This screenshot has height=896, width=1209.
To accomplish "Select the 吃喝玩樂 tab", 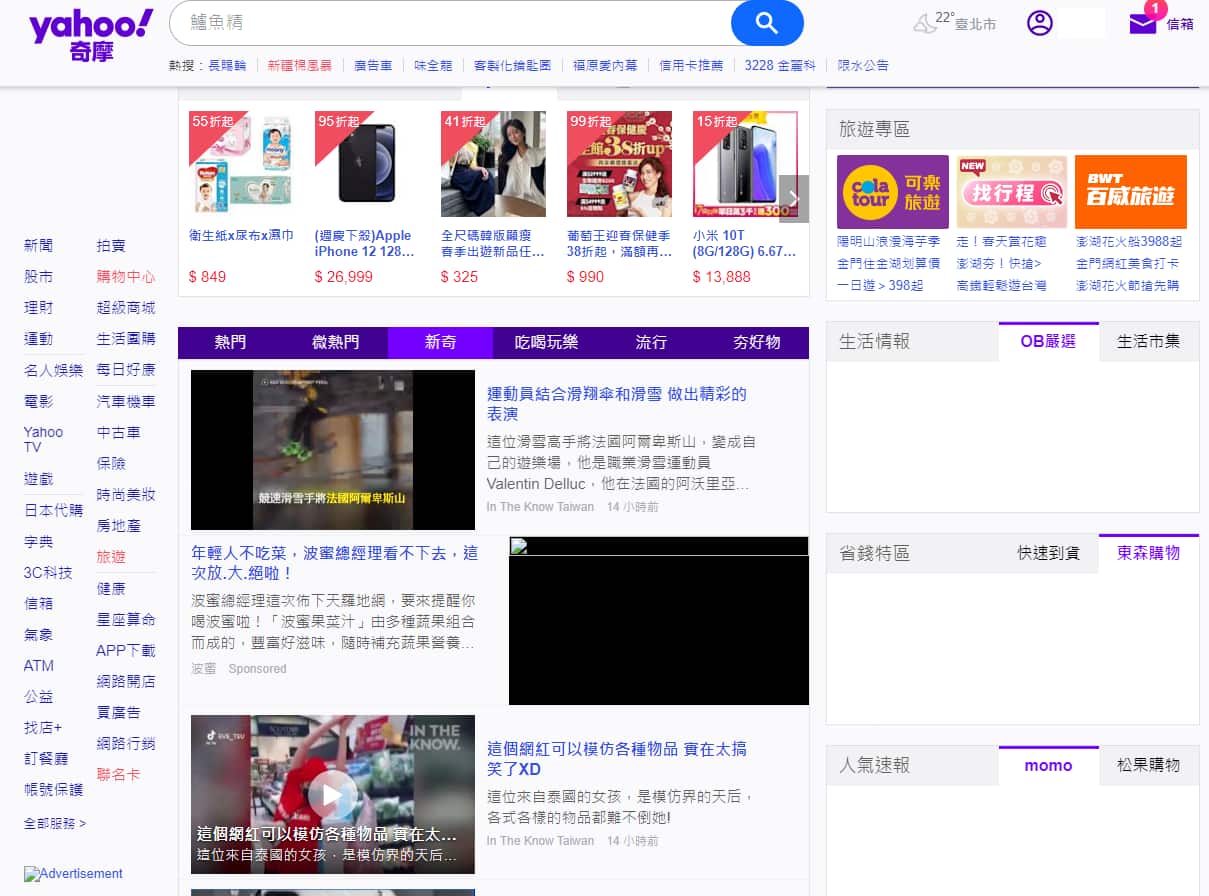I will coord(546,342).
